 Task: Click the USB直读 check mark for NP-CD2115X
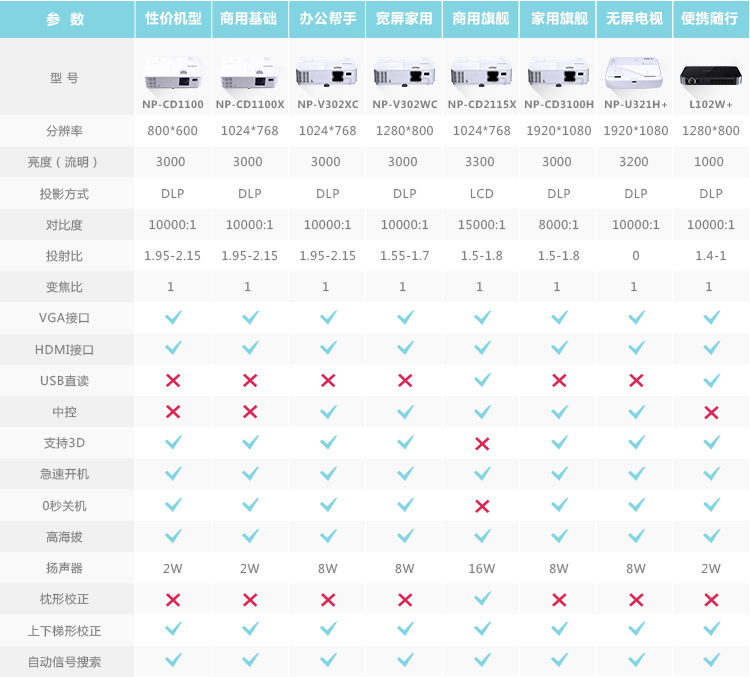(x=482, y=380)
